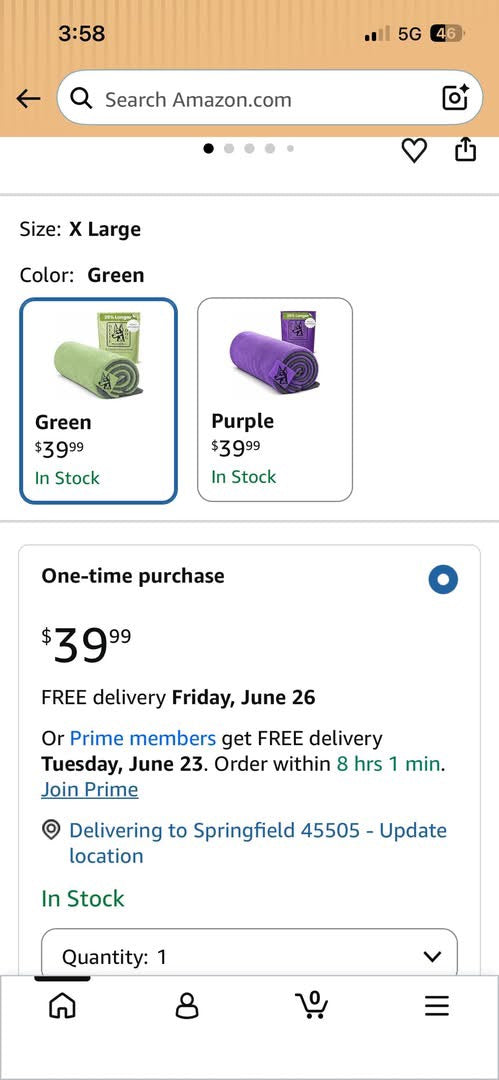Open the hamburger menu icon
This screenshot has height=1080, width=499.
click(x=436, y=1006)
